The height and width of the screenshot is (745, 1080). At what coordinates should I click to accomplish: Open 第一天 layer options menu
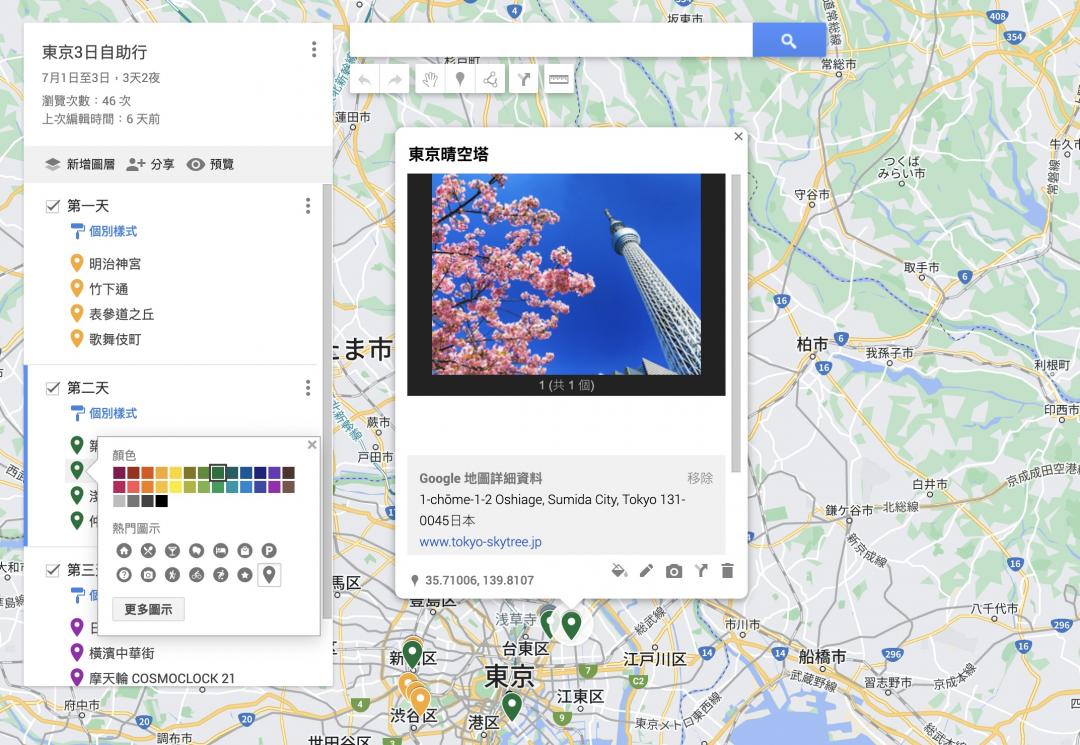(308, 206)
